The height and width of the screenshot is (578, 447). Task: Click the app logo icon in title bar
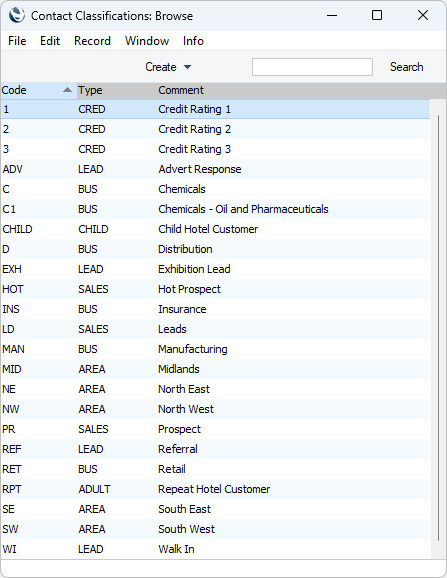tap(17, 15)
